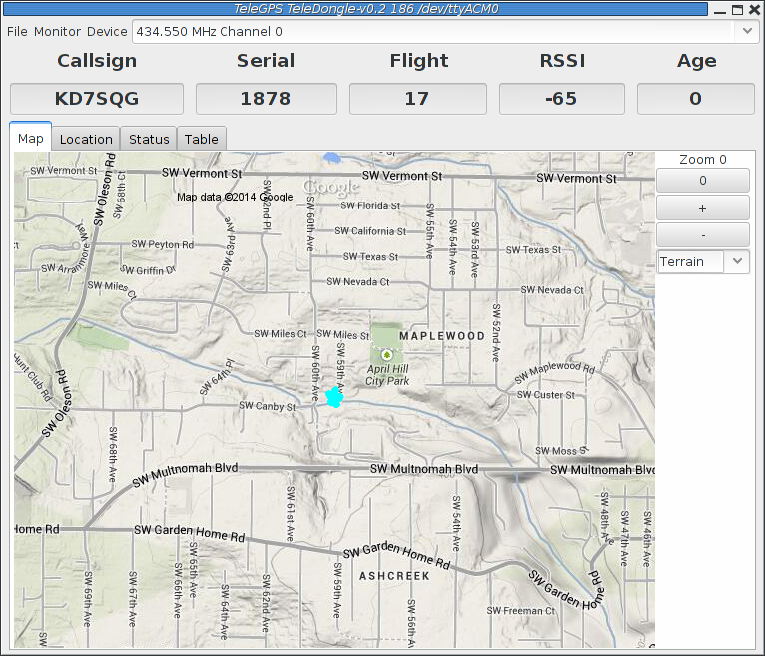This screenshot has height=656, width=765.
Task: Switch to the Location tab
Action: [86, 139]
